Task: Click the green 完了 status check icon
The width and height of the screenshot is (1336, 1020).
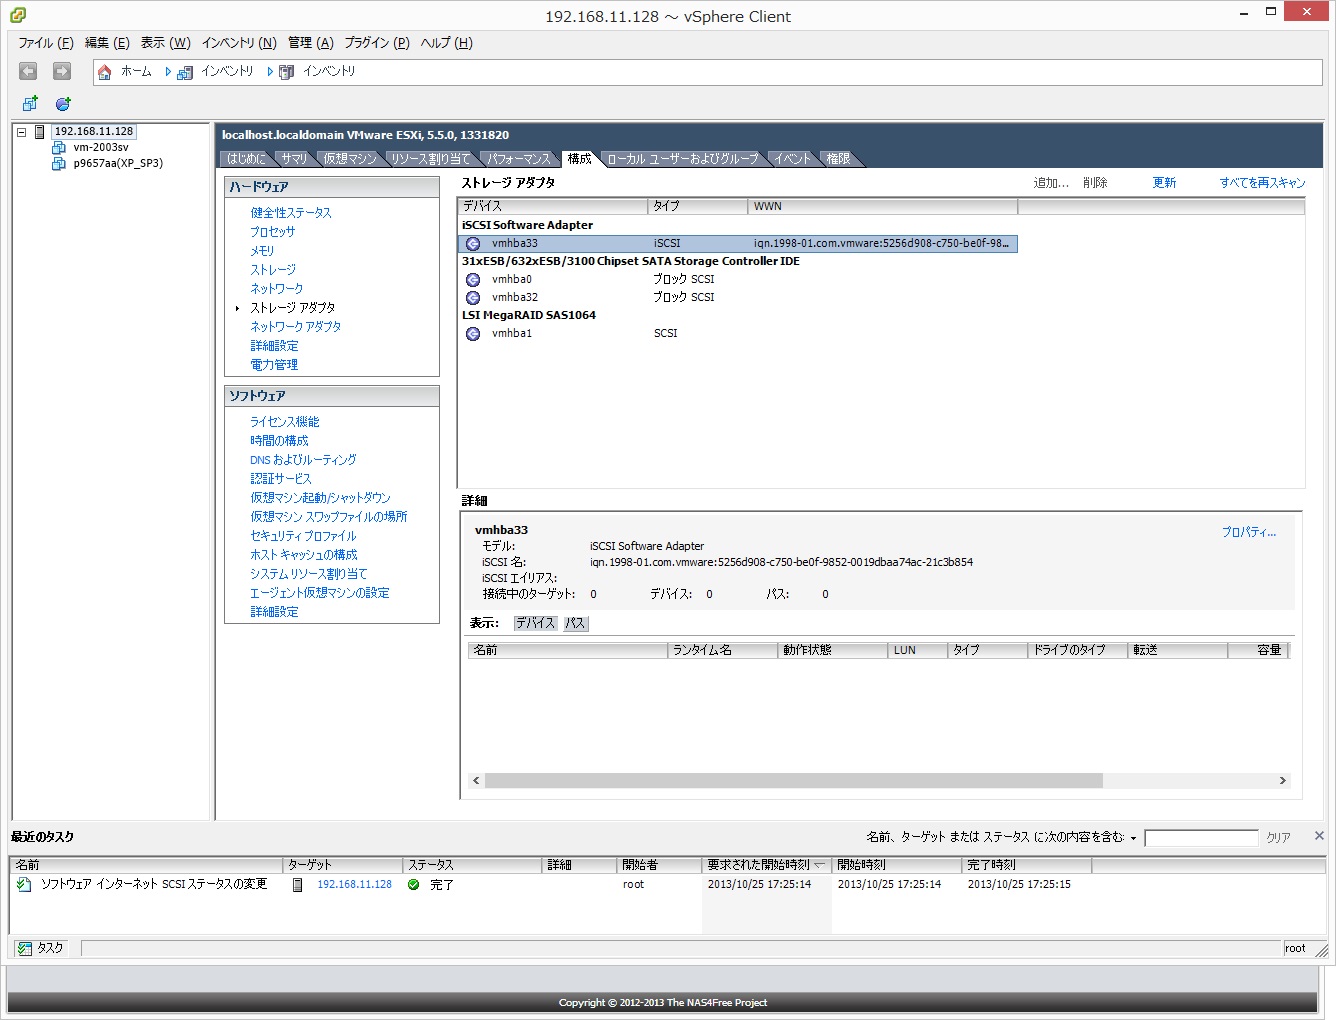Action: tap(413, 884)
